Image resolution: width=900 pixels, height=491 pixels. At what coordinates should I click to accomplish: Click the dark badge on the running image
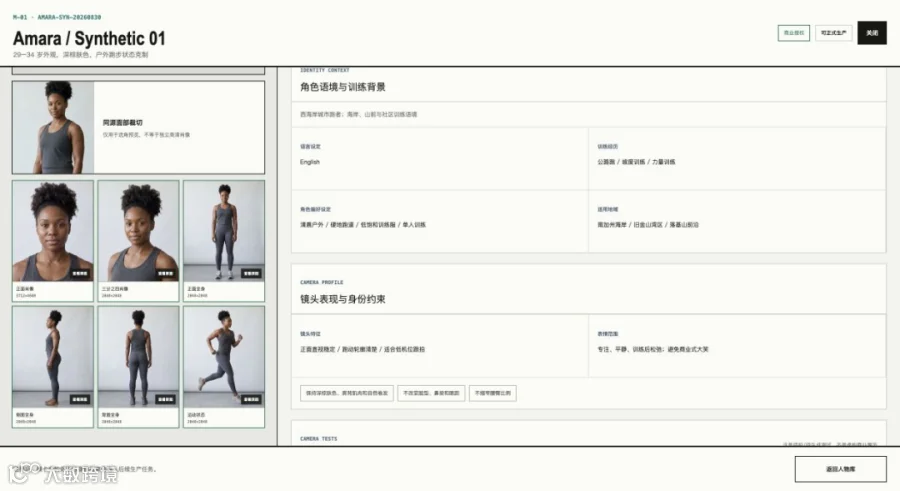pos(251,399)
